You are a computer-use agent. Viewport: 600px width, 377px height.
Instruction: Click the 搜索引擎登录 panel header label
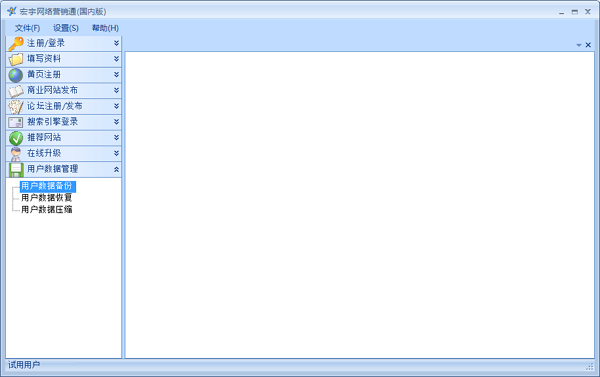(x=52, y=122)
